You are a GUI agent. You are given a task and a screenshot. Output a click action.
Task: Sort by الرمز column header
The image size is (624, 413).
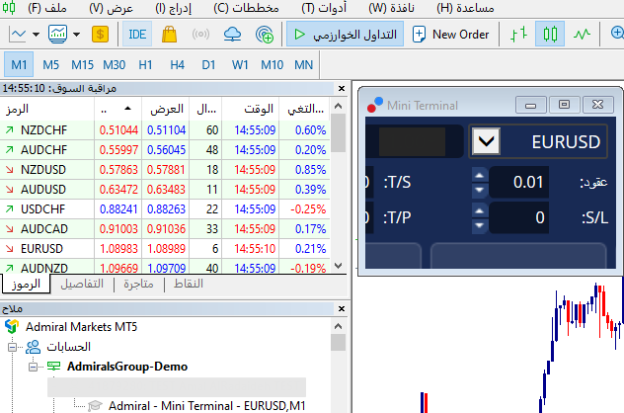47,109
